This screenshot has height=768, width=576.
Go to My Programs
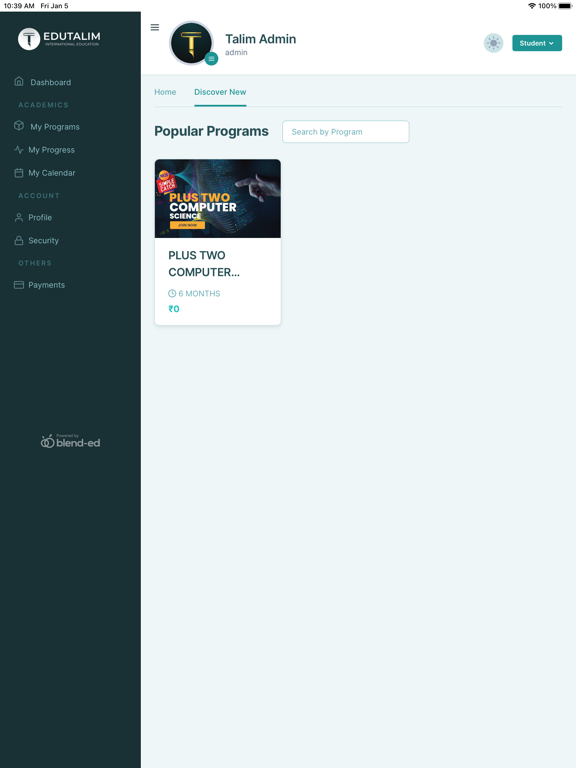point(55,127)
